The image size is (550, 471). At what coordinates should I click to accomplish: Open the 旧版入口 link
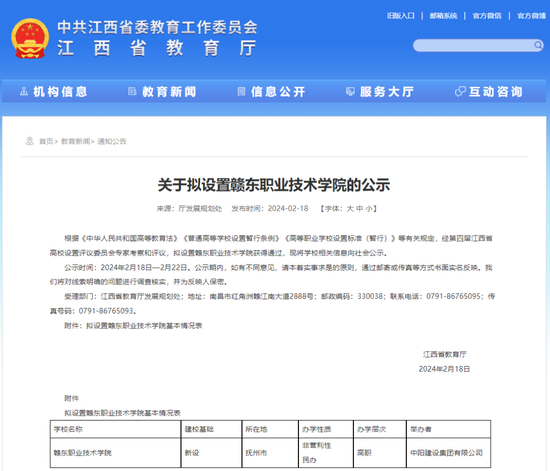tap(401, 16)
